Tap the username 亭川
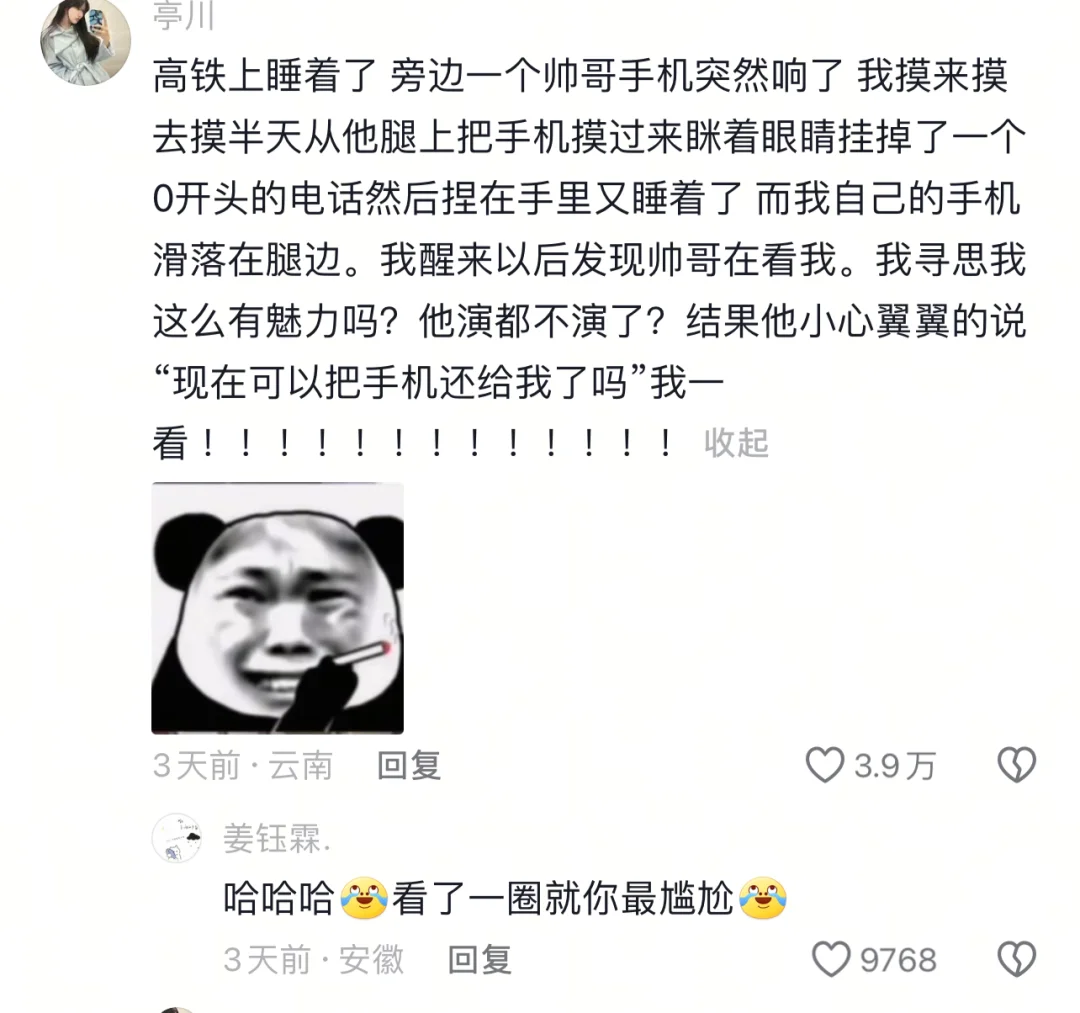 point(183,17)
